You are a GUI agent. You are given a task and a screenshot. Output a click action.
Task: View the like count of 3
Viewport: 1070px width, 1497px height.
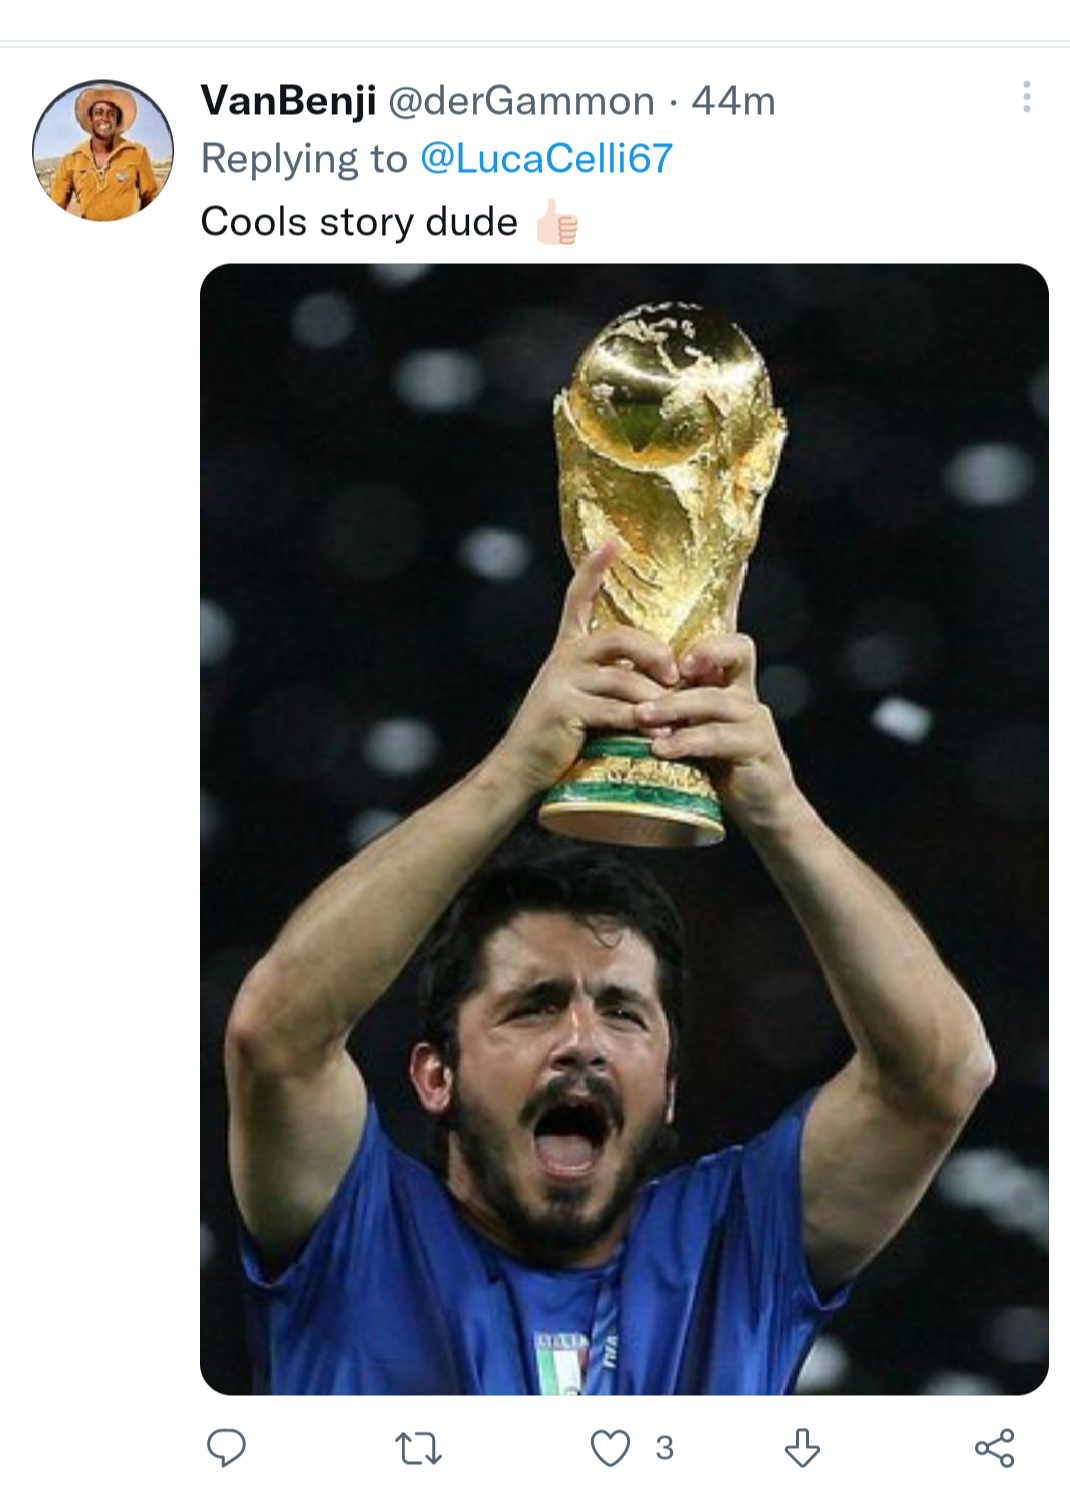(x=665, y=1447)
